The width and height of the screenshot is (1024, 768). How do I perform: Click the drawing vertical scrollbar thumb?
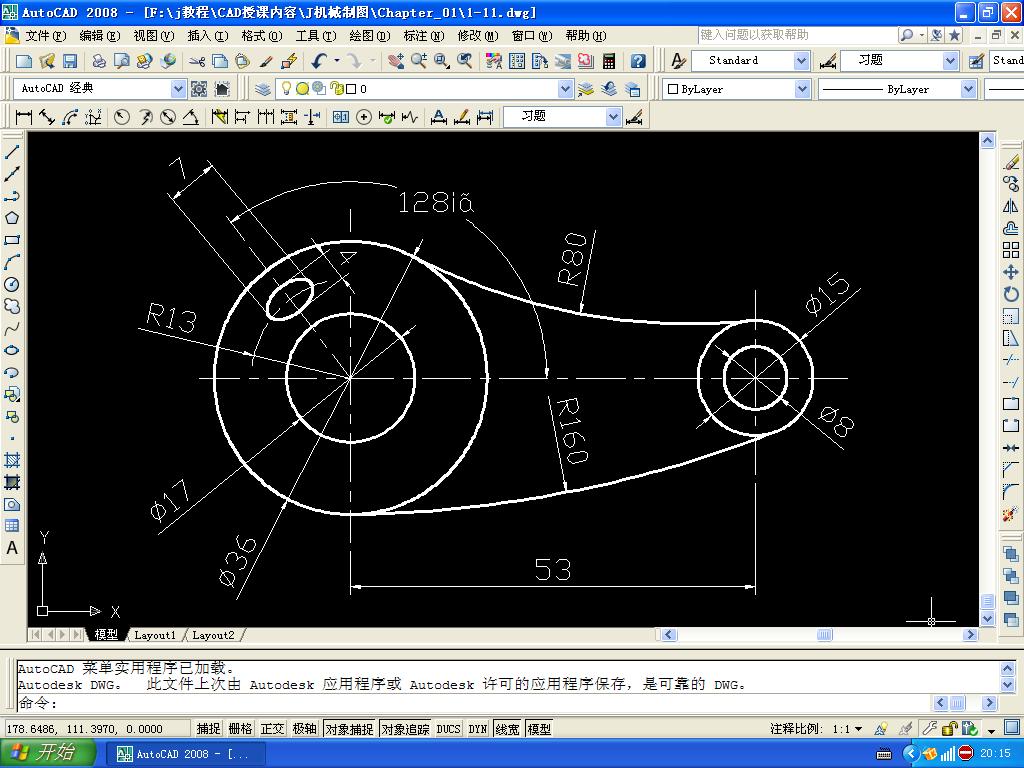(x=987, y=601)
